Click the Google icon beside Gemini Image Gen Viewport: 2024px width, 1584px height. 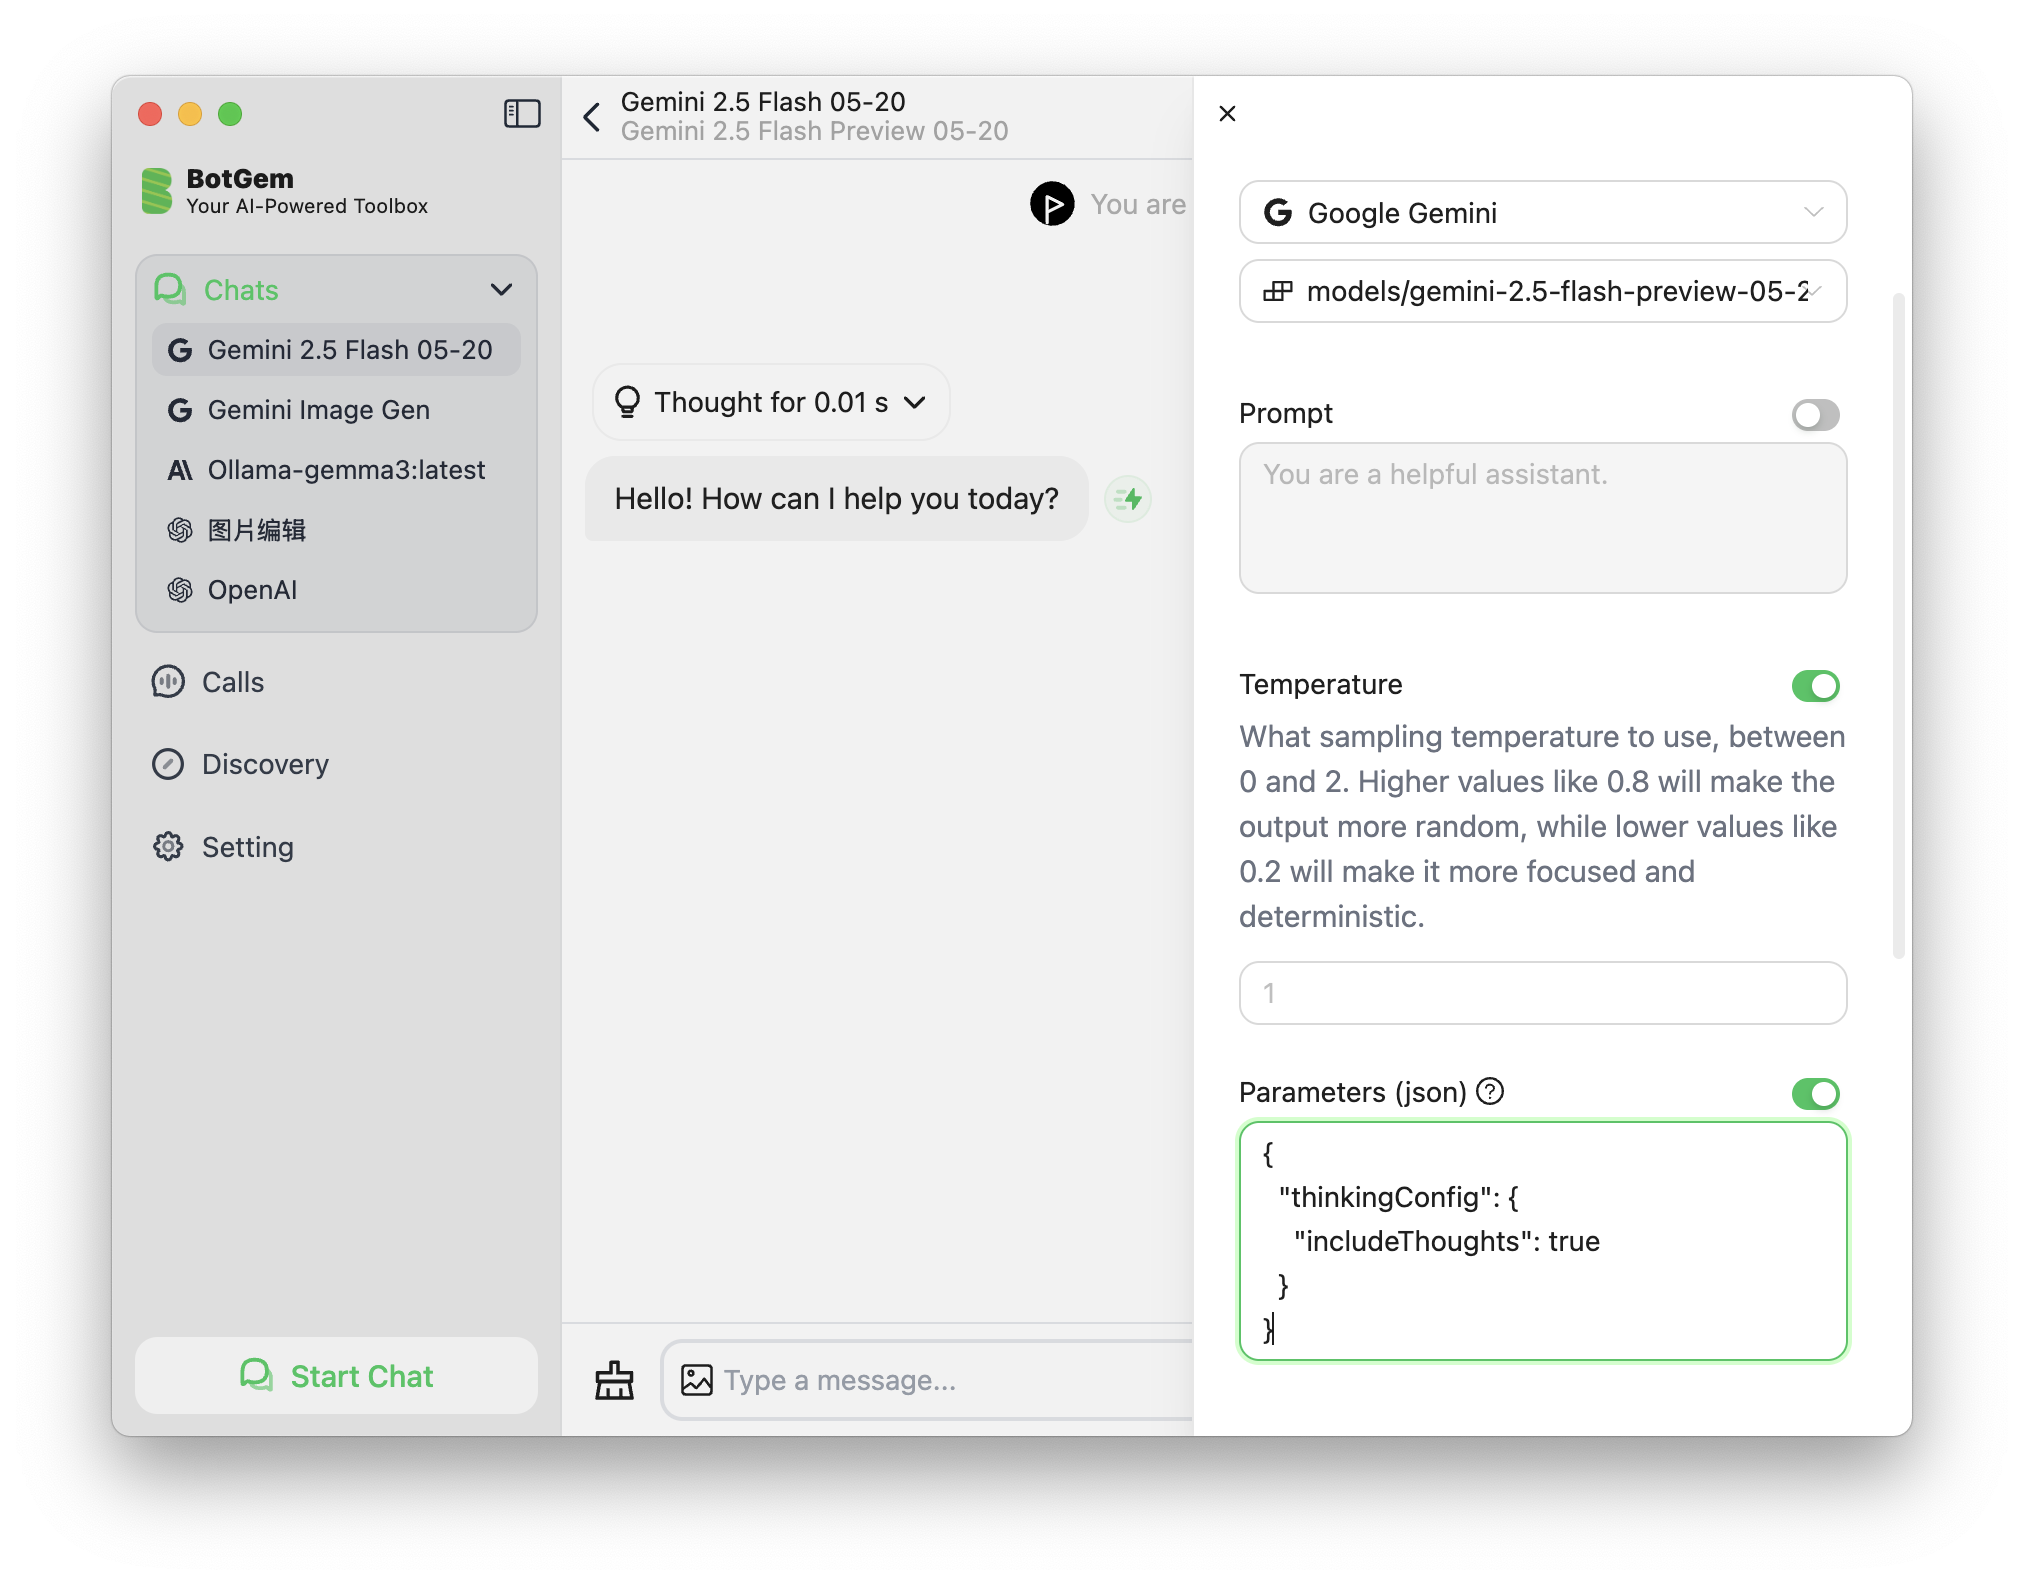180,410
